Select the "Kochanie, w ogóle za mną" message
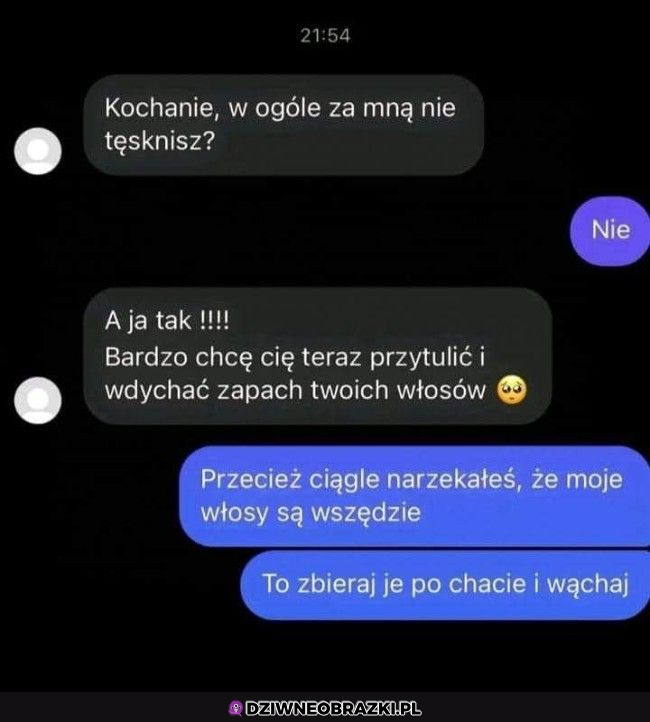This screenshot has width=650, height=722. (x=284, y=125)
